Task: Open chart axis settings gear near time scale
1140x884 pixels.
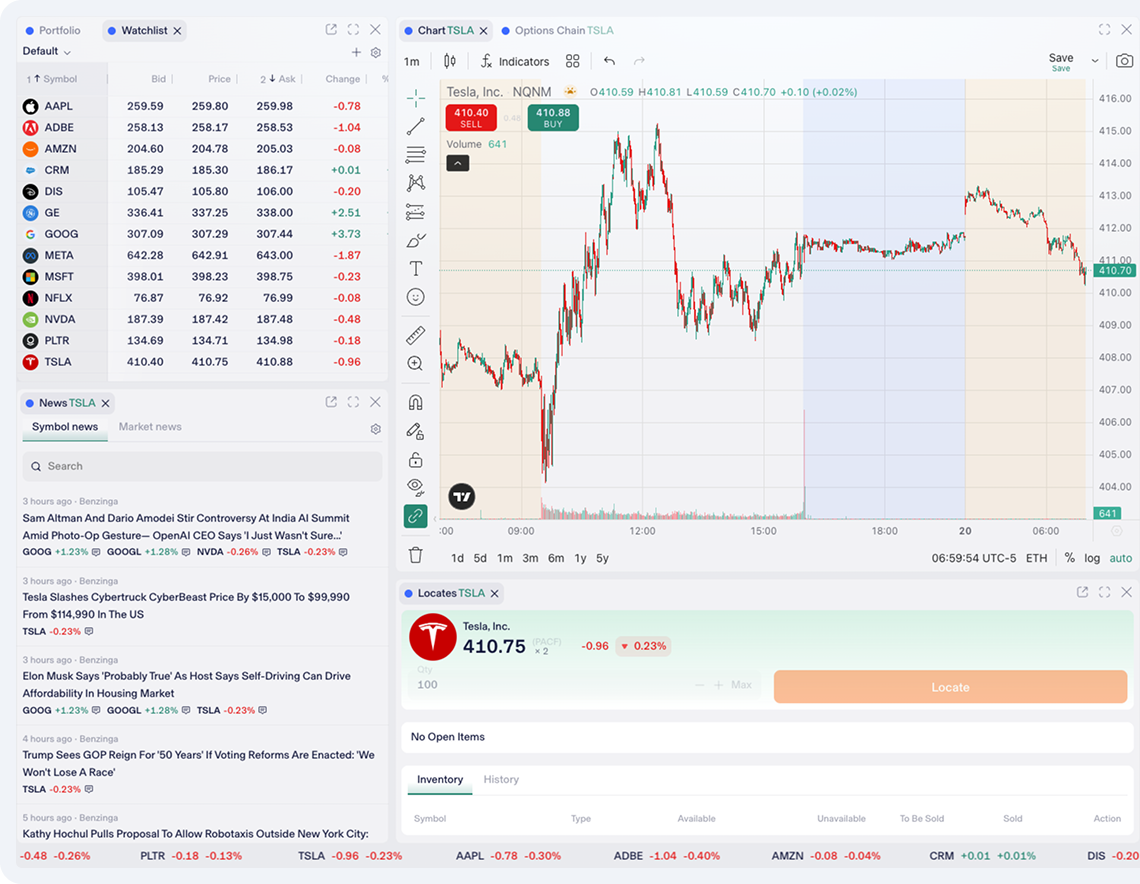Action: [1117, 531]
